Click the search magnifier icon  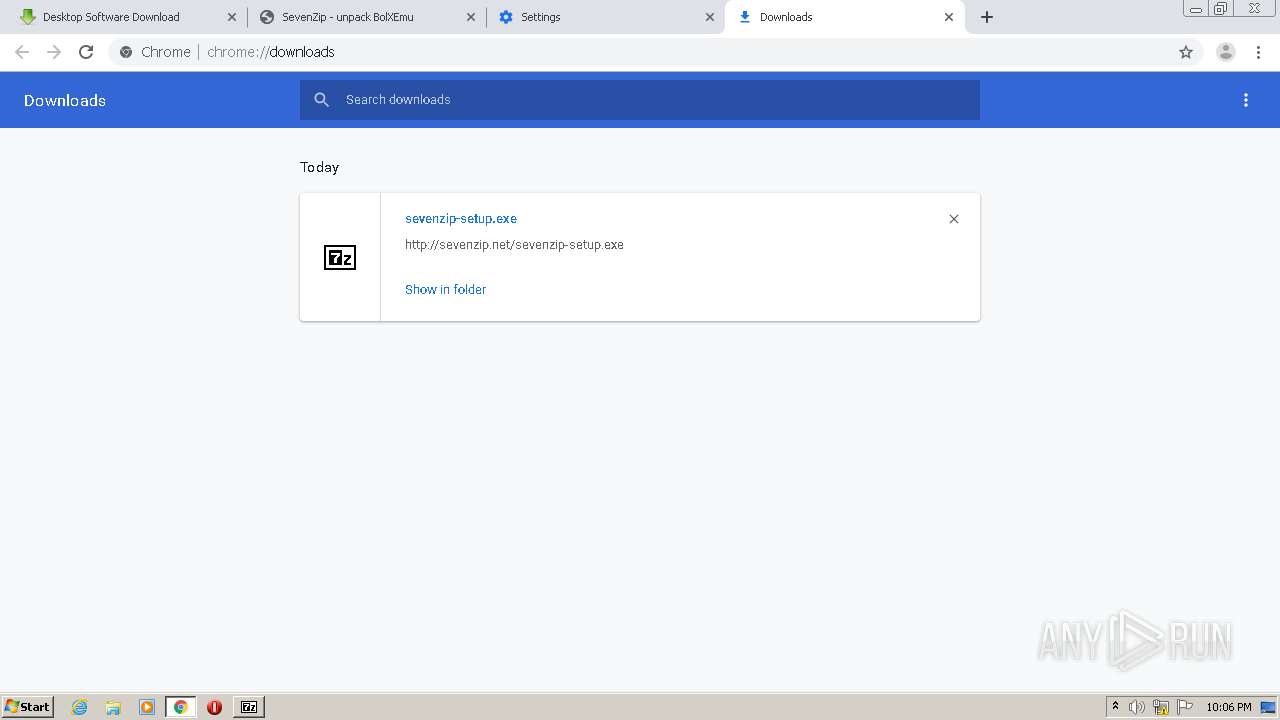pos(321,100)
